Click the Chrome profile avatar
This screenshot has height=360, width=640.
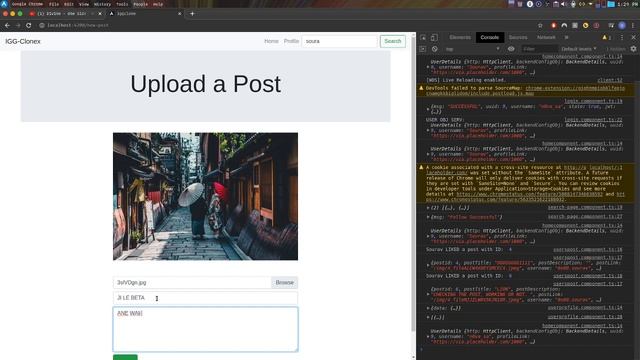point(622,25)
